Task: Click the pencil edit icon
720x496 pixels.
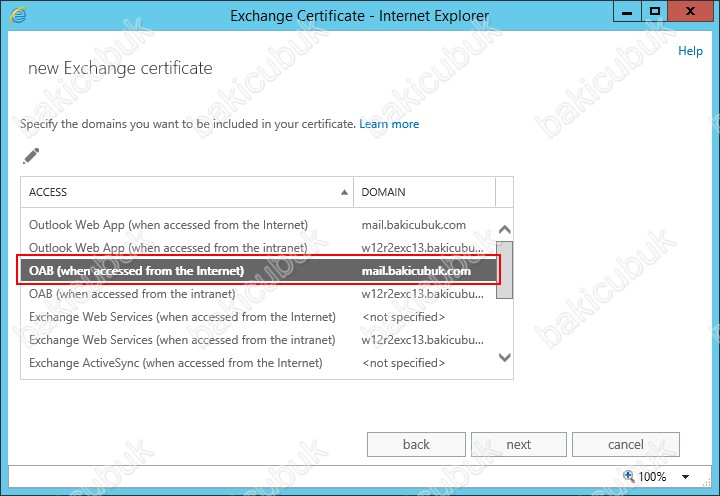Action: (31, 156)
